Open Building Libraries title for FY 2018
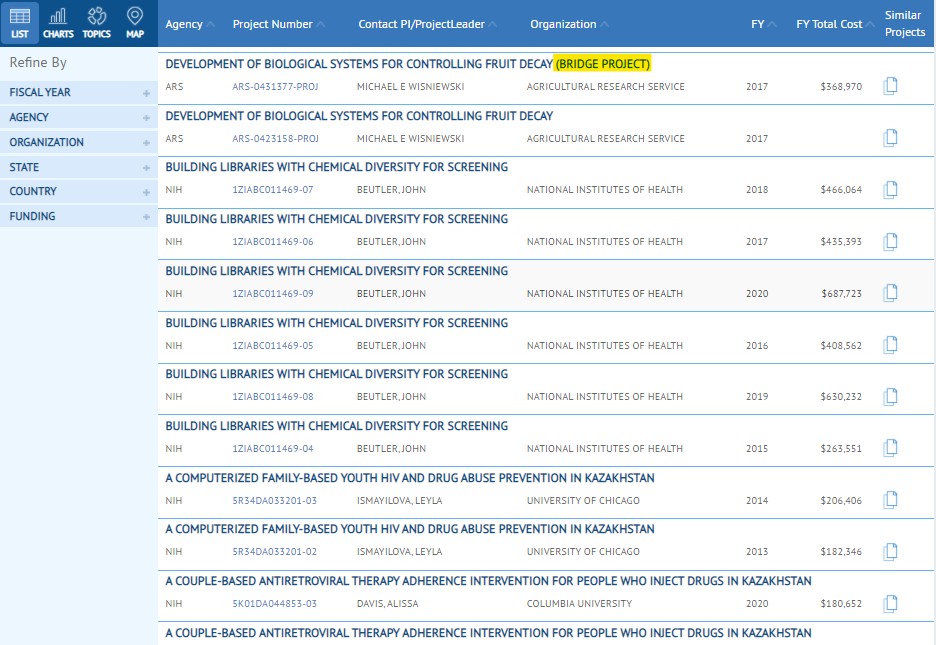 [337, 167]
